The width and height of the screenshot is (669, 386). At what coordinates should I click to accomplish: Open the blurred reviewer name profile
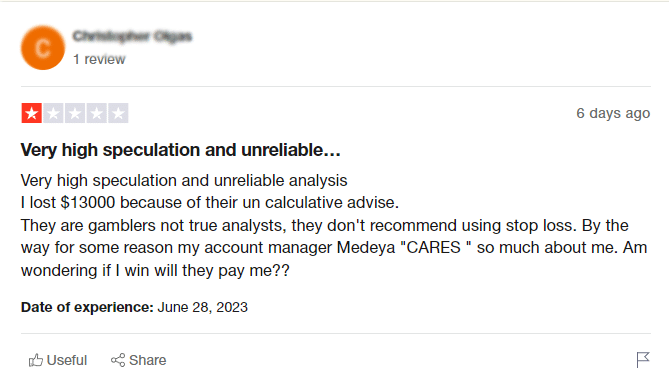(132, 36)
